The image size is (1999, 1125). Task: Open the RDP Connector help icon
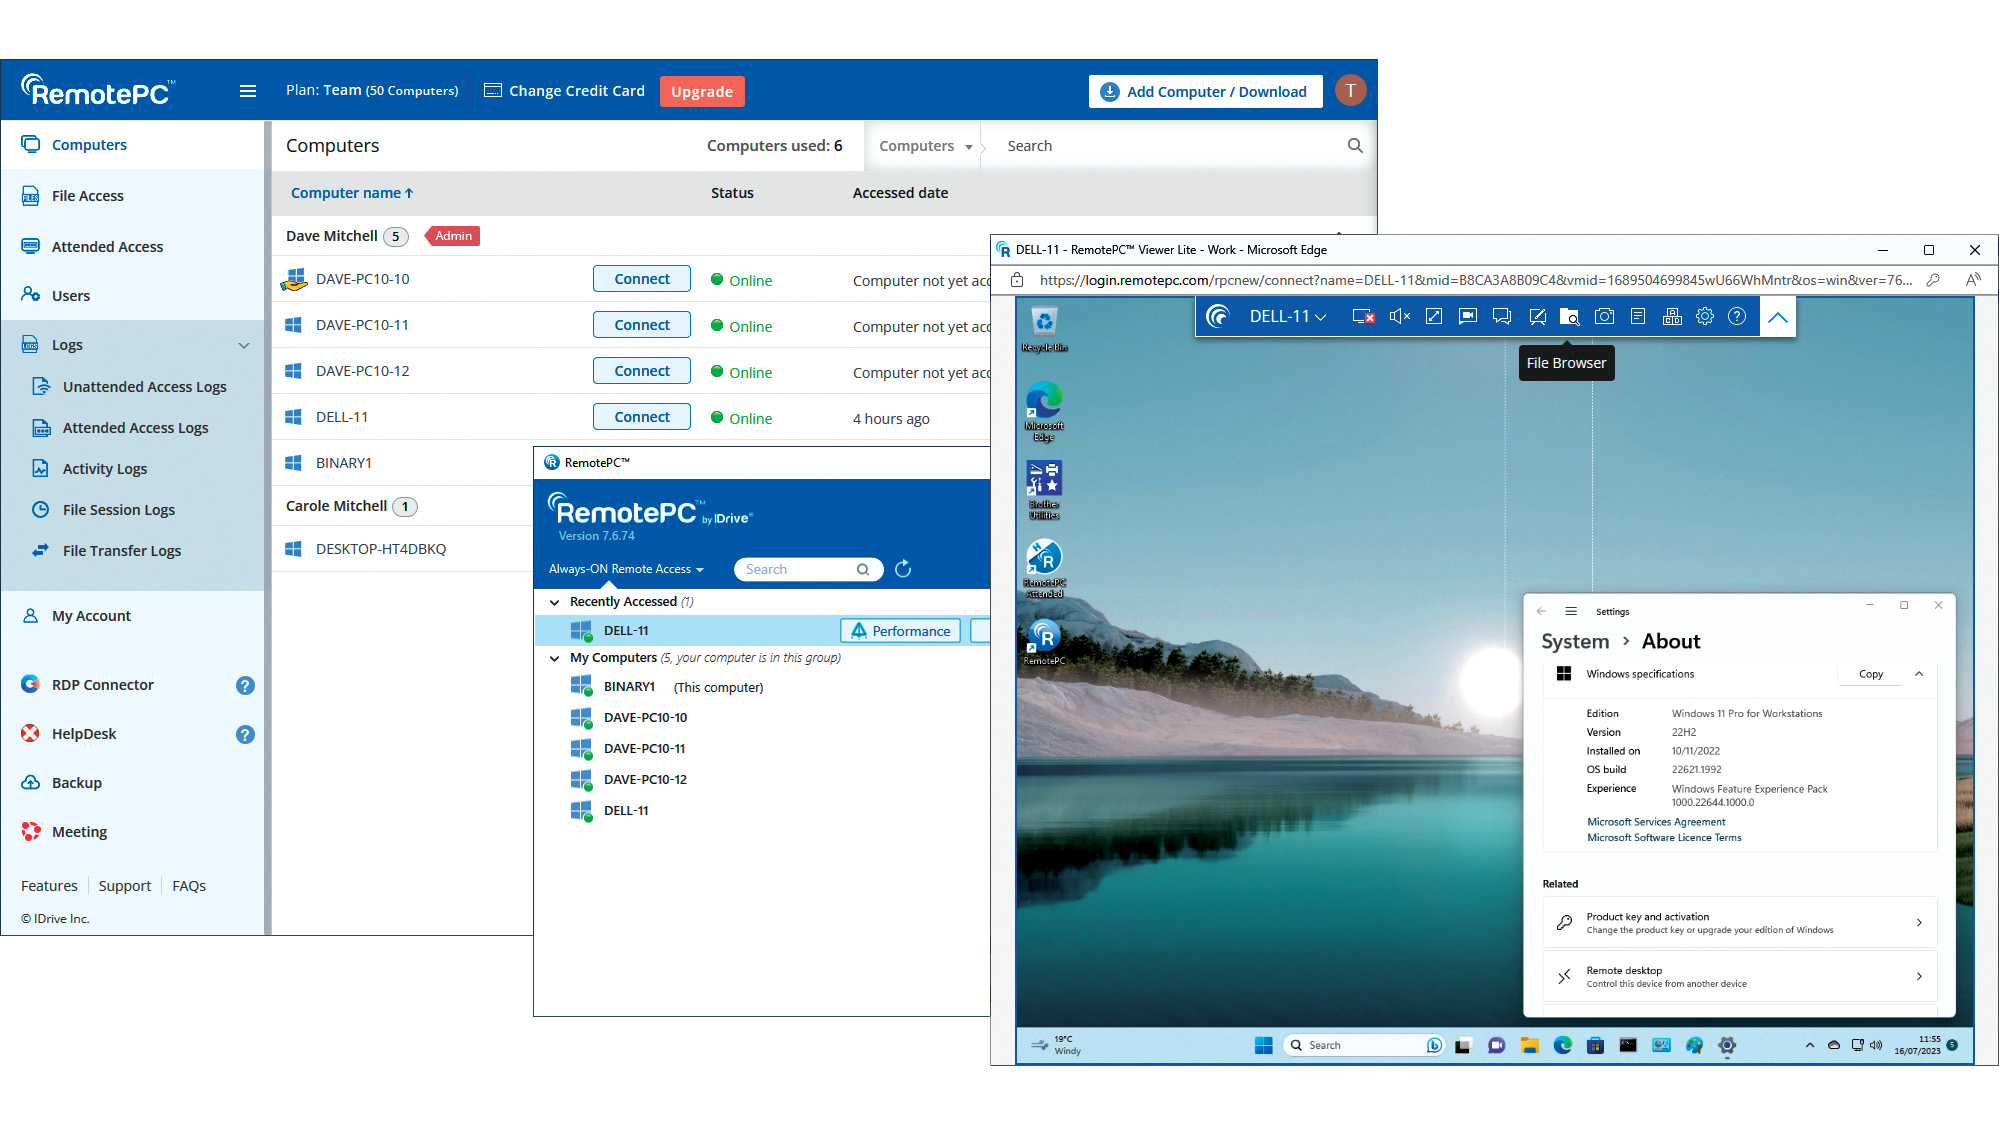245,686
